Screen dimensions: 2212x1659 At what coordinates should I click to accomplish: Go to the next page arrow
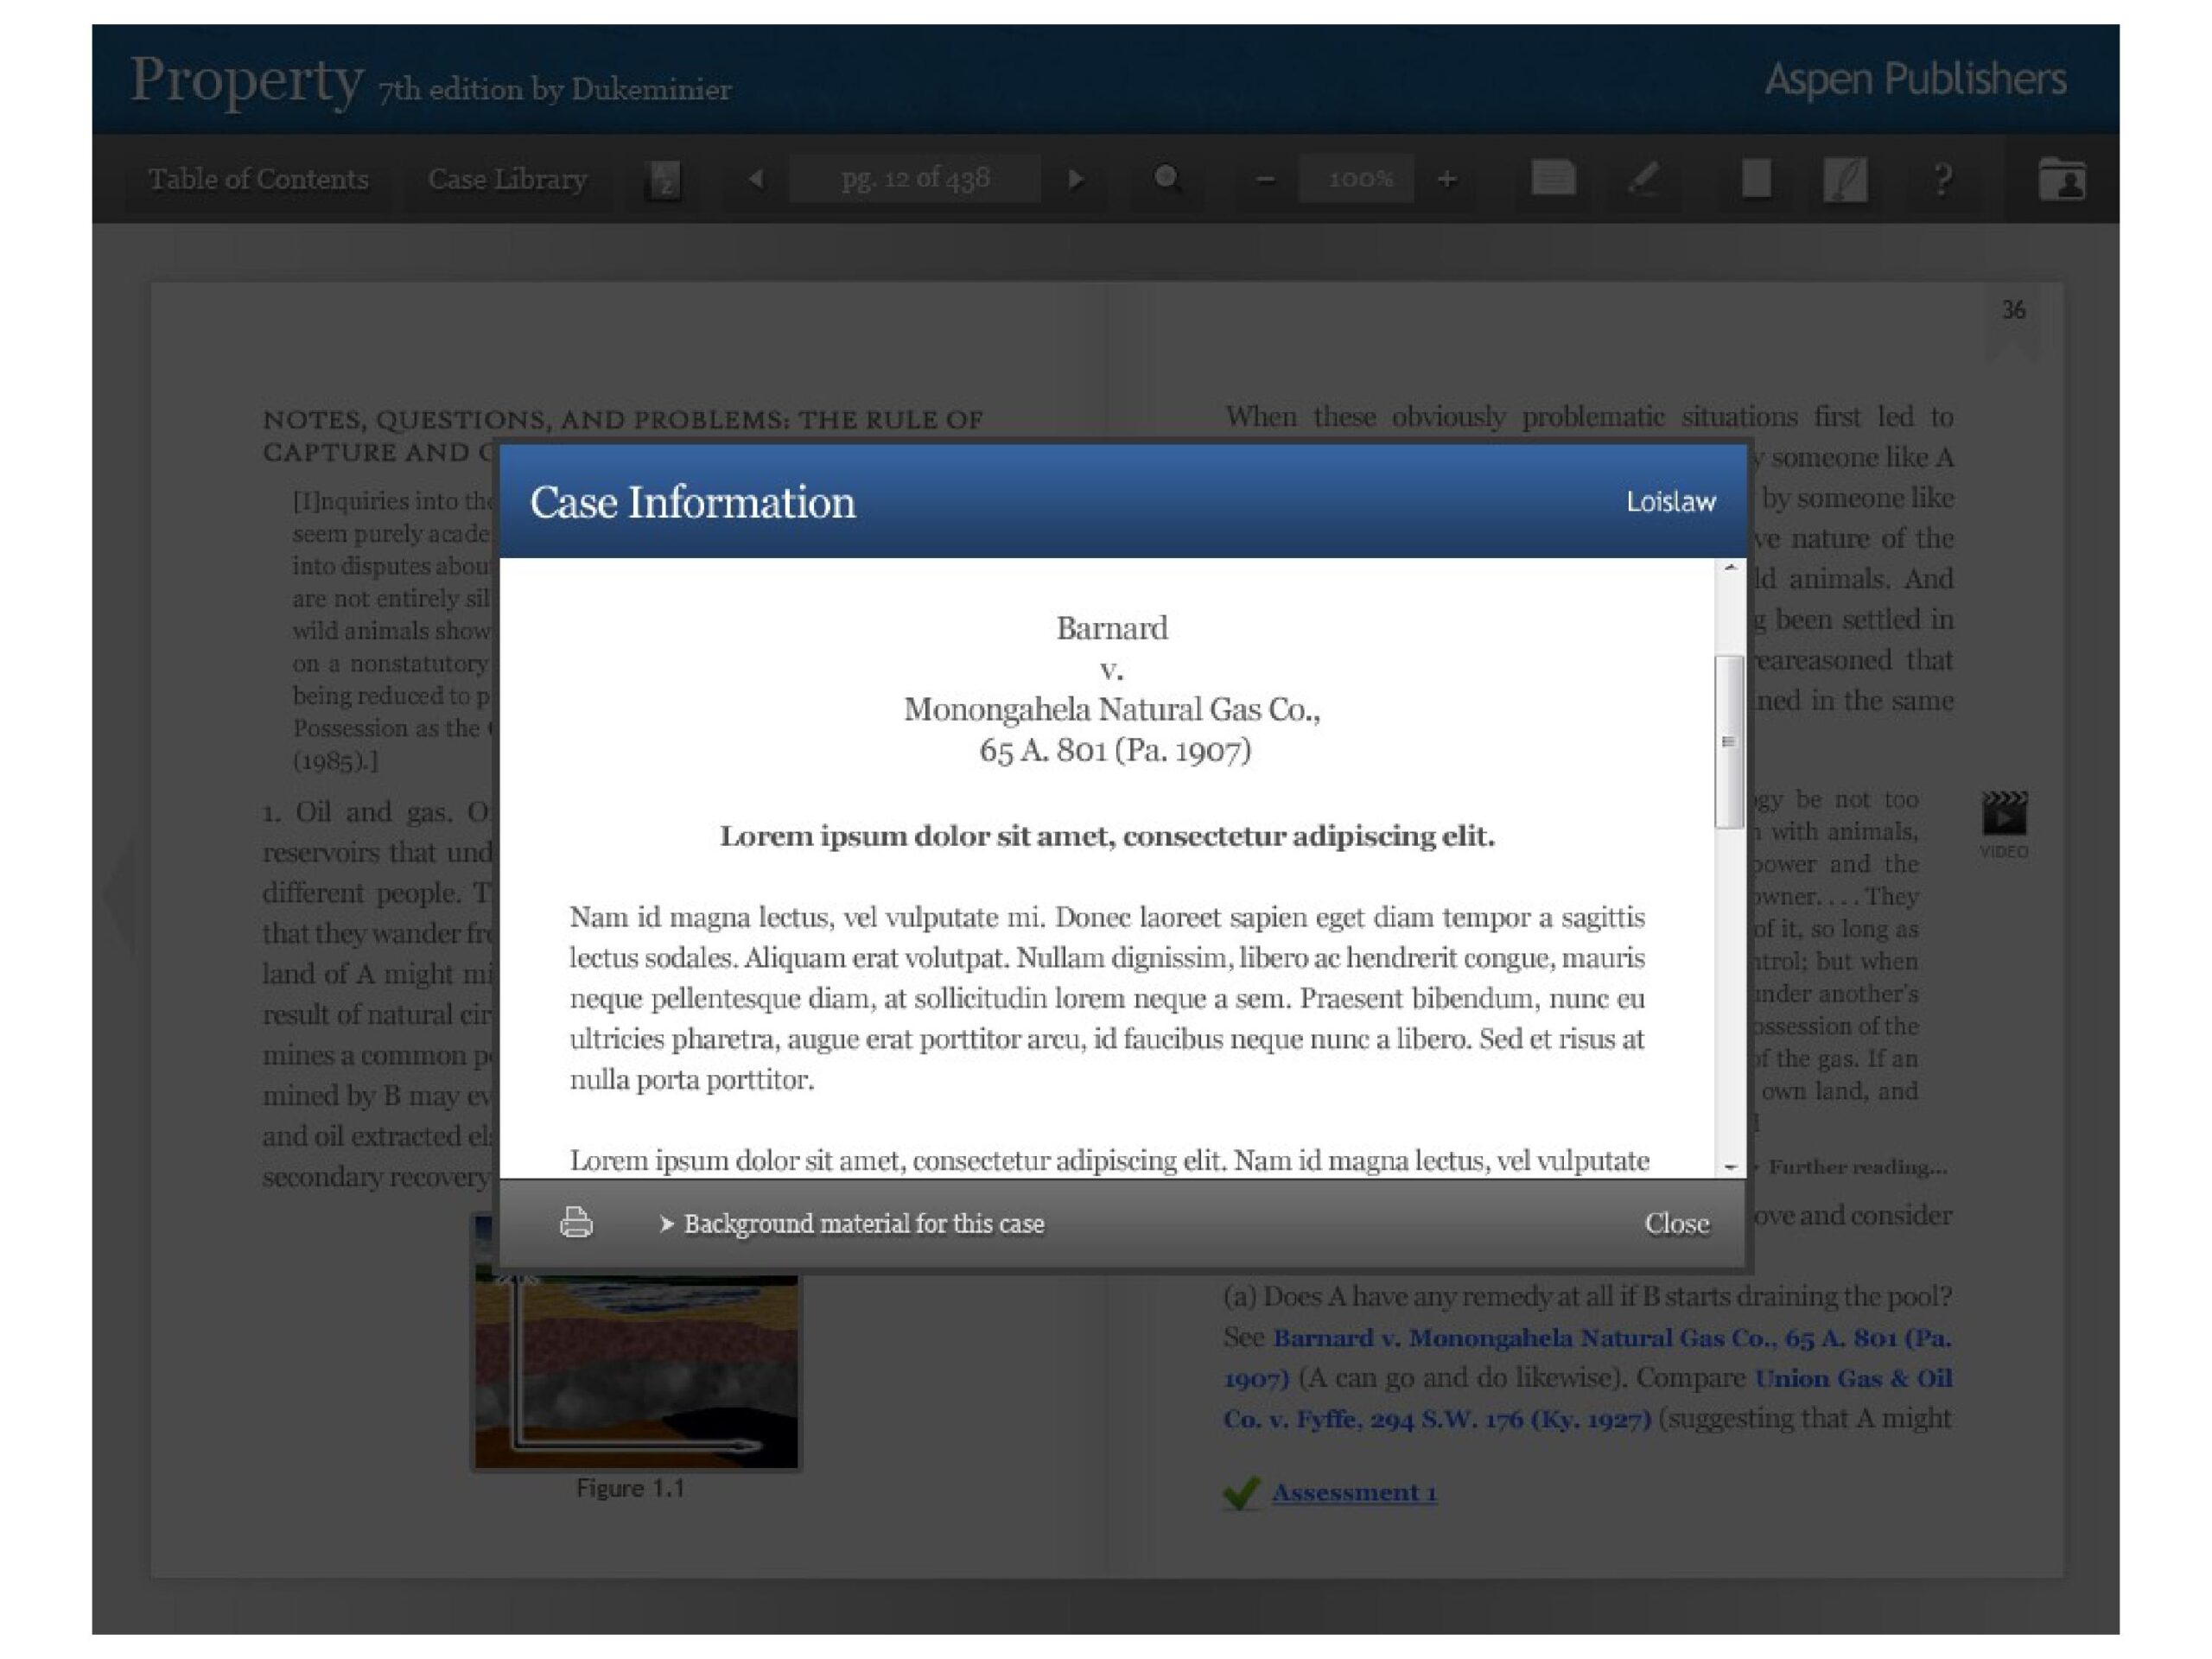click(x=1076, y=179)
